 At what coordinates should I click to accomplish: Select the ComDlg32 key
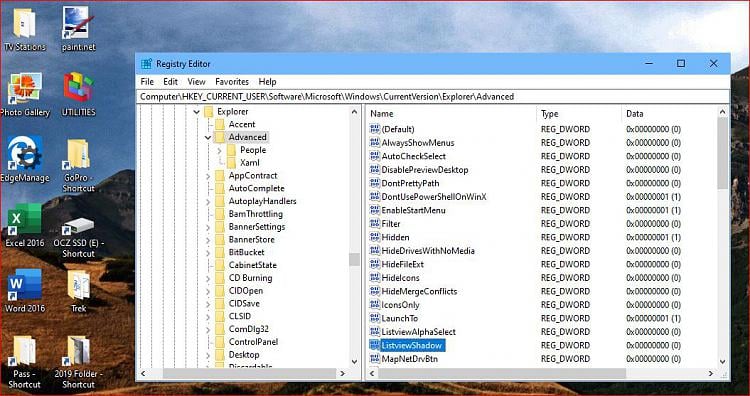pyautogui.click(x=248, y=329)
